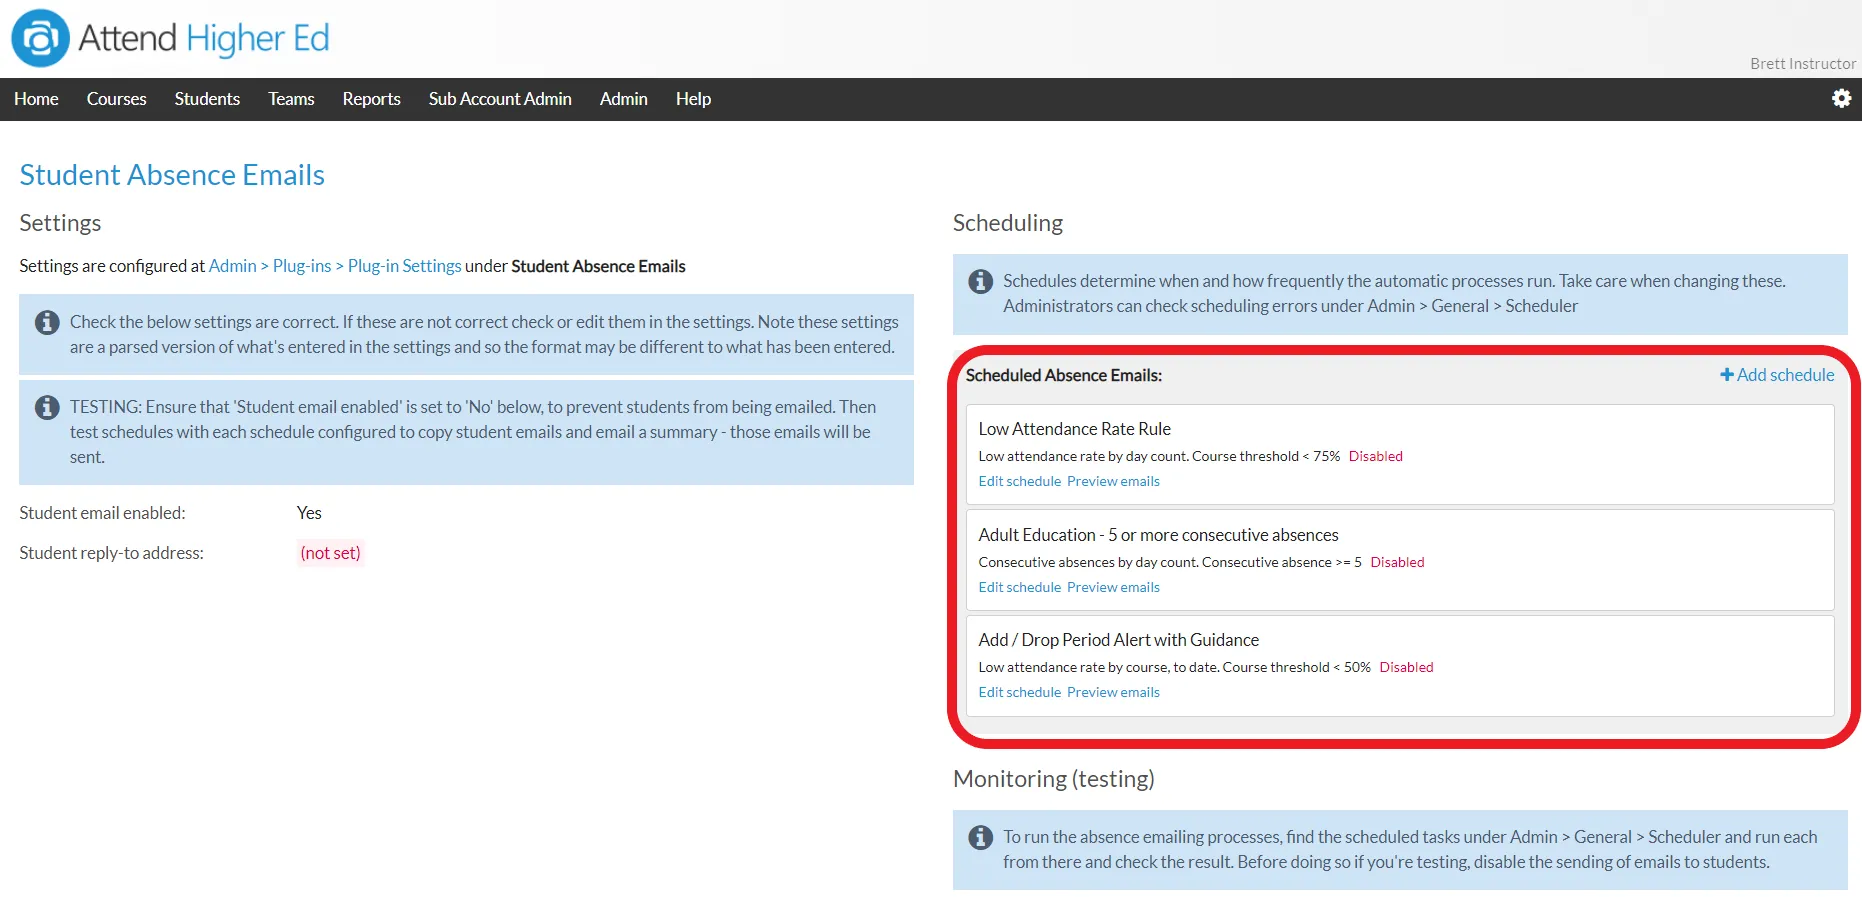This screenshot has width=1862, height=909.
Task: Open the Teams menu
Action: (291, 99)
